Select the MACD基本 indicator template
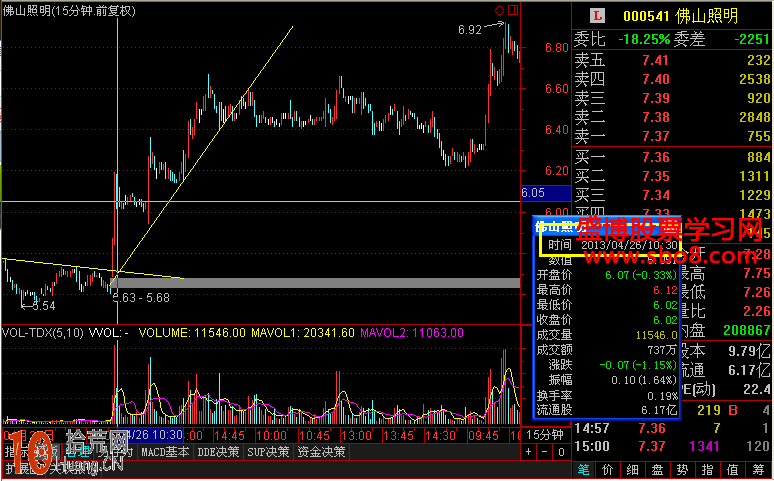The width and height of the screenshot is (774, 481). [x=165, y=452]
